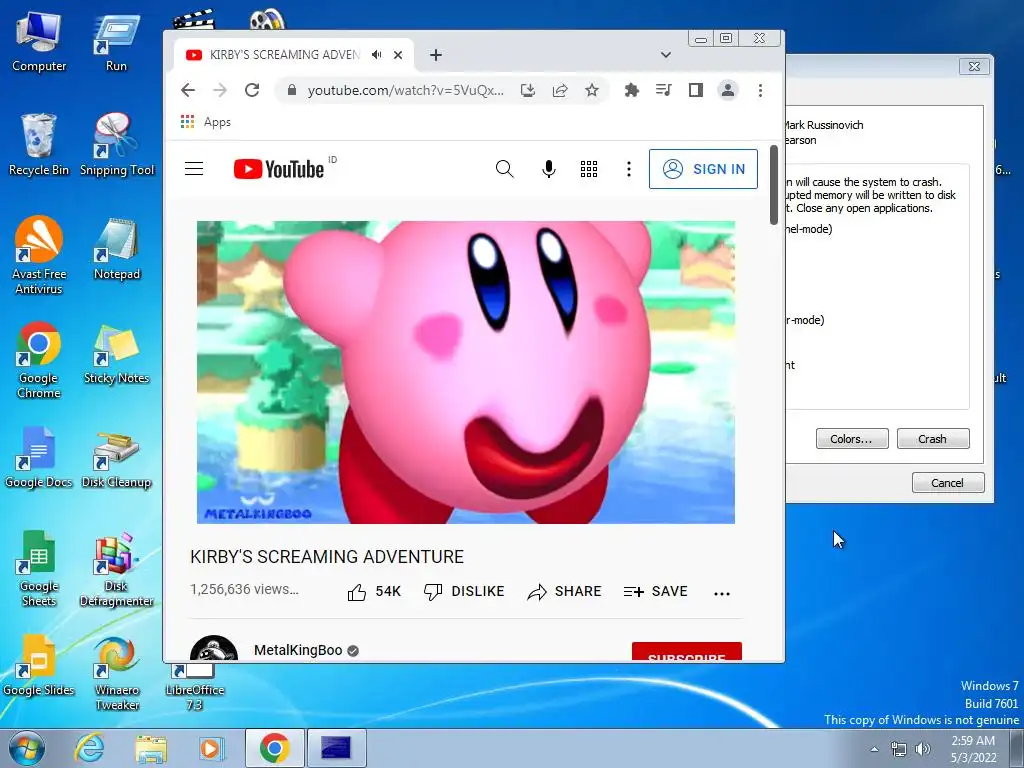
Task: Open the network tray icon
Action: pos(899,749)
